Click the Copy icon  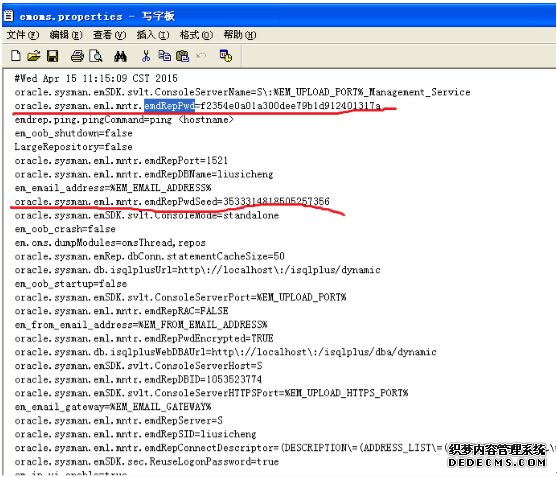pos(164,56)
